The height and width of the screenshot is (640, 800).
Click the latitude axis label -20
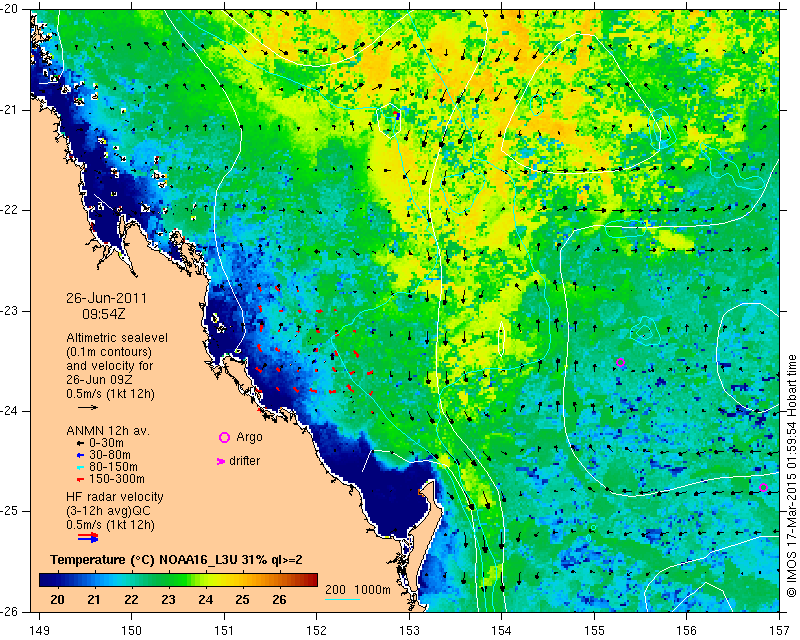tap(9, 9)
